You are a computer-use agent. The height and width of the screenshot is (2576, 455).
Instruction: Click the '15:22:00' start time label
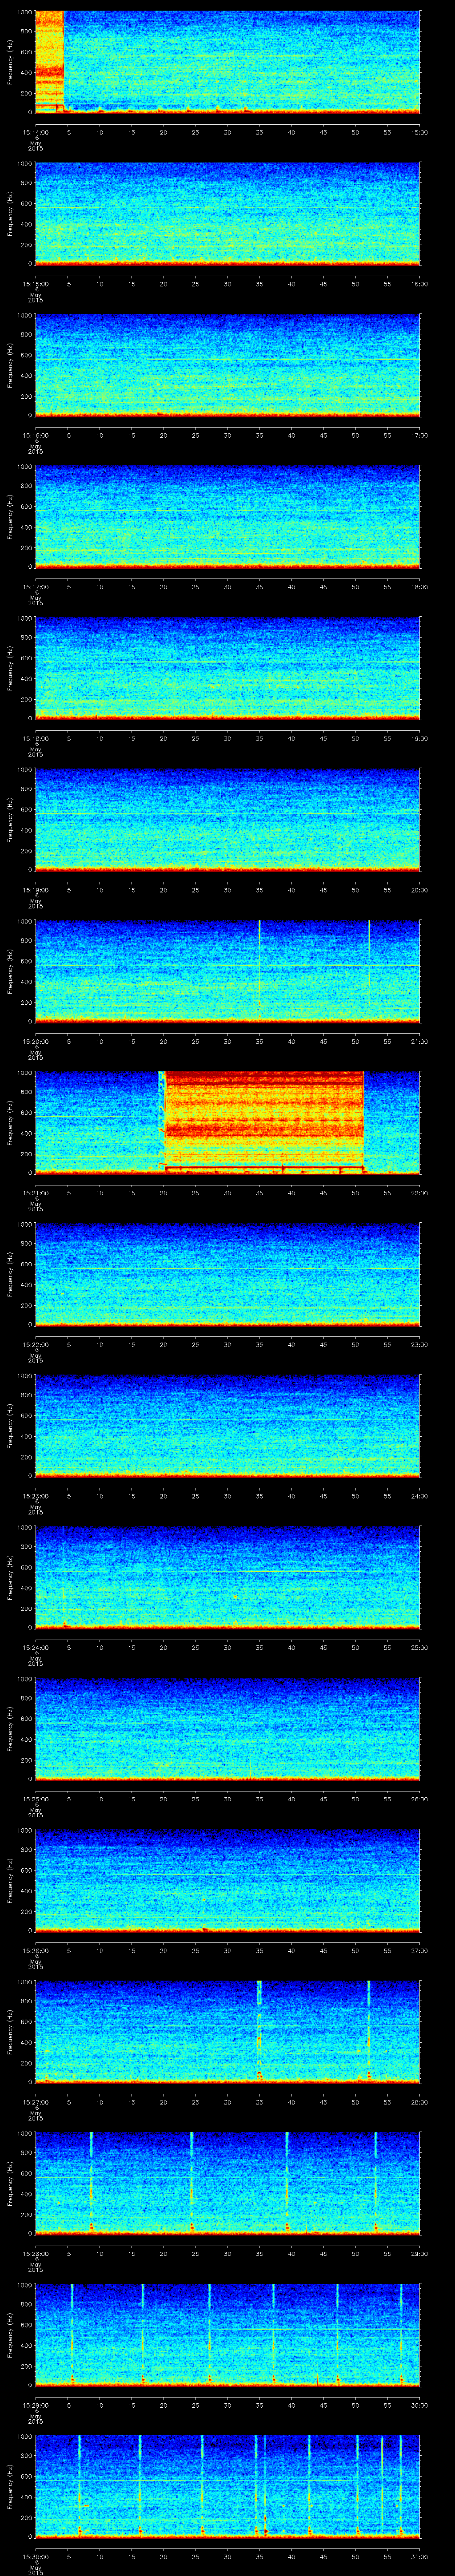35,1344
